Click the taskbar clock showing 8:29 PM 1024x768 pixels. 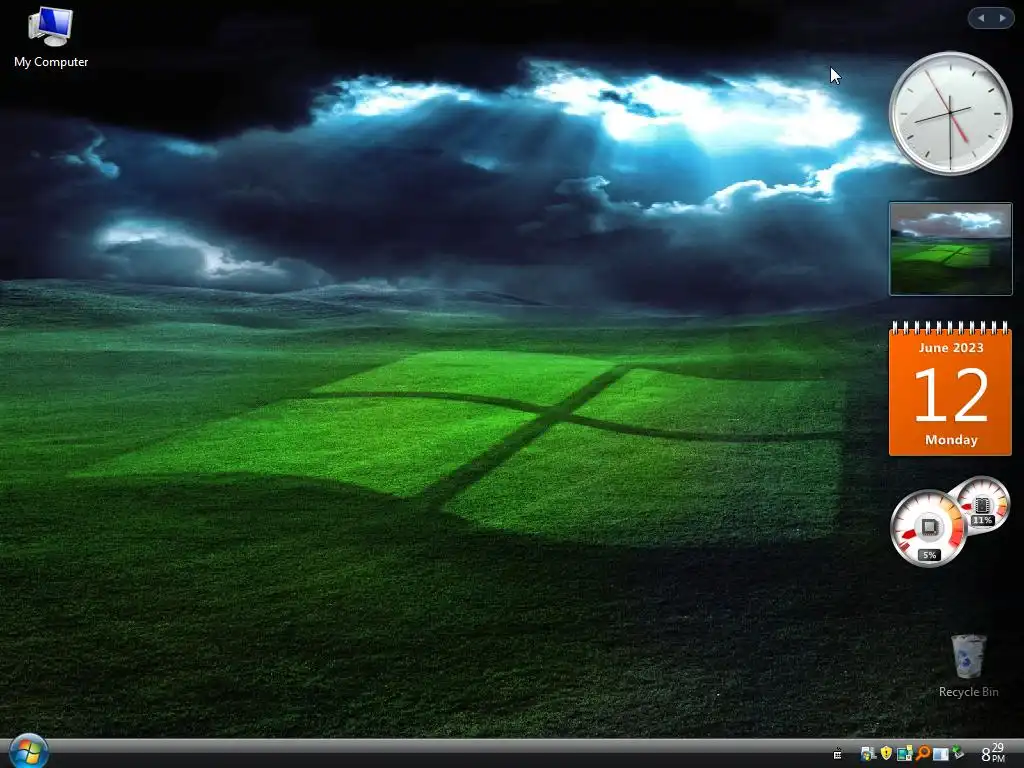[x=993, y=752]
